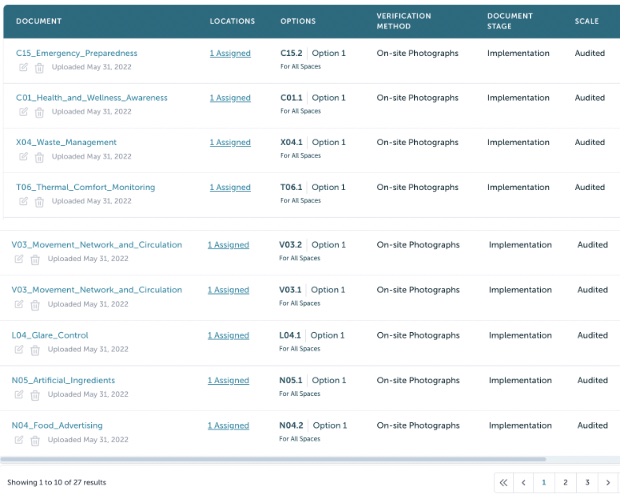Delete the V03.1 Movement Network document
631x503 pixels.
[35, 305]
